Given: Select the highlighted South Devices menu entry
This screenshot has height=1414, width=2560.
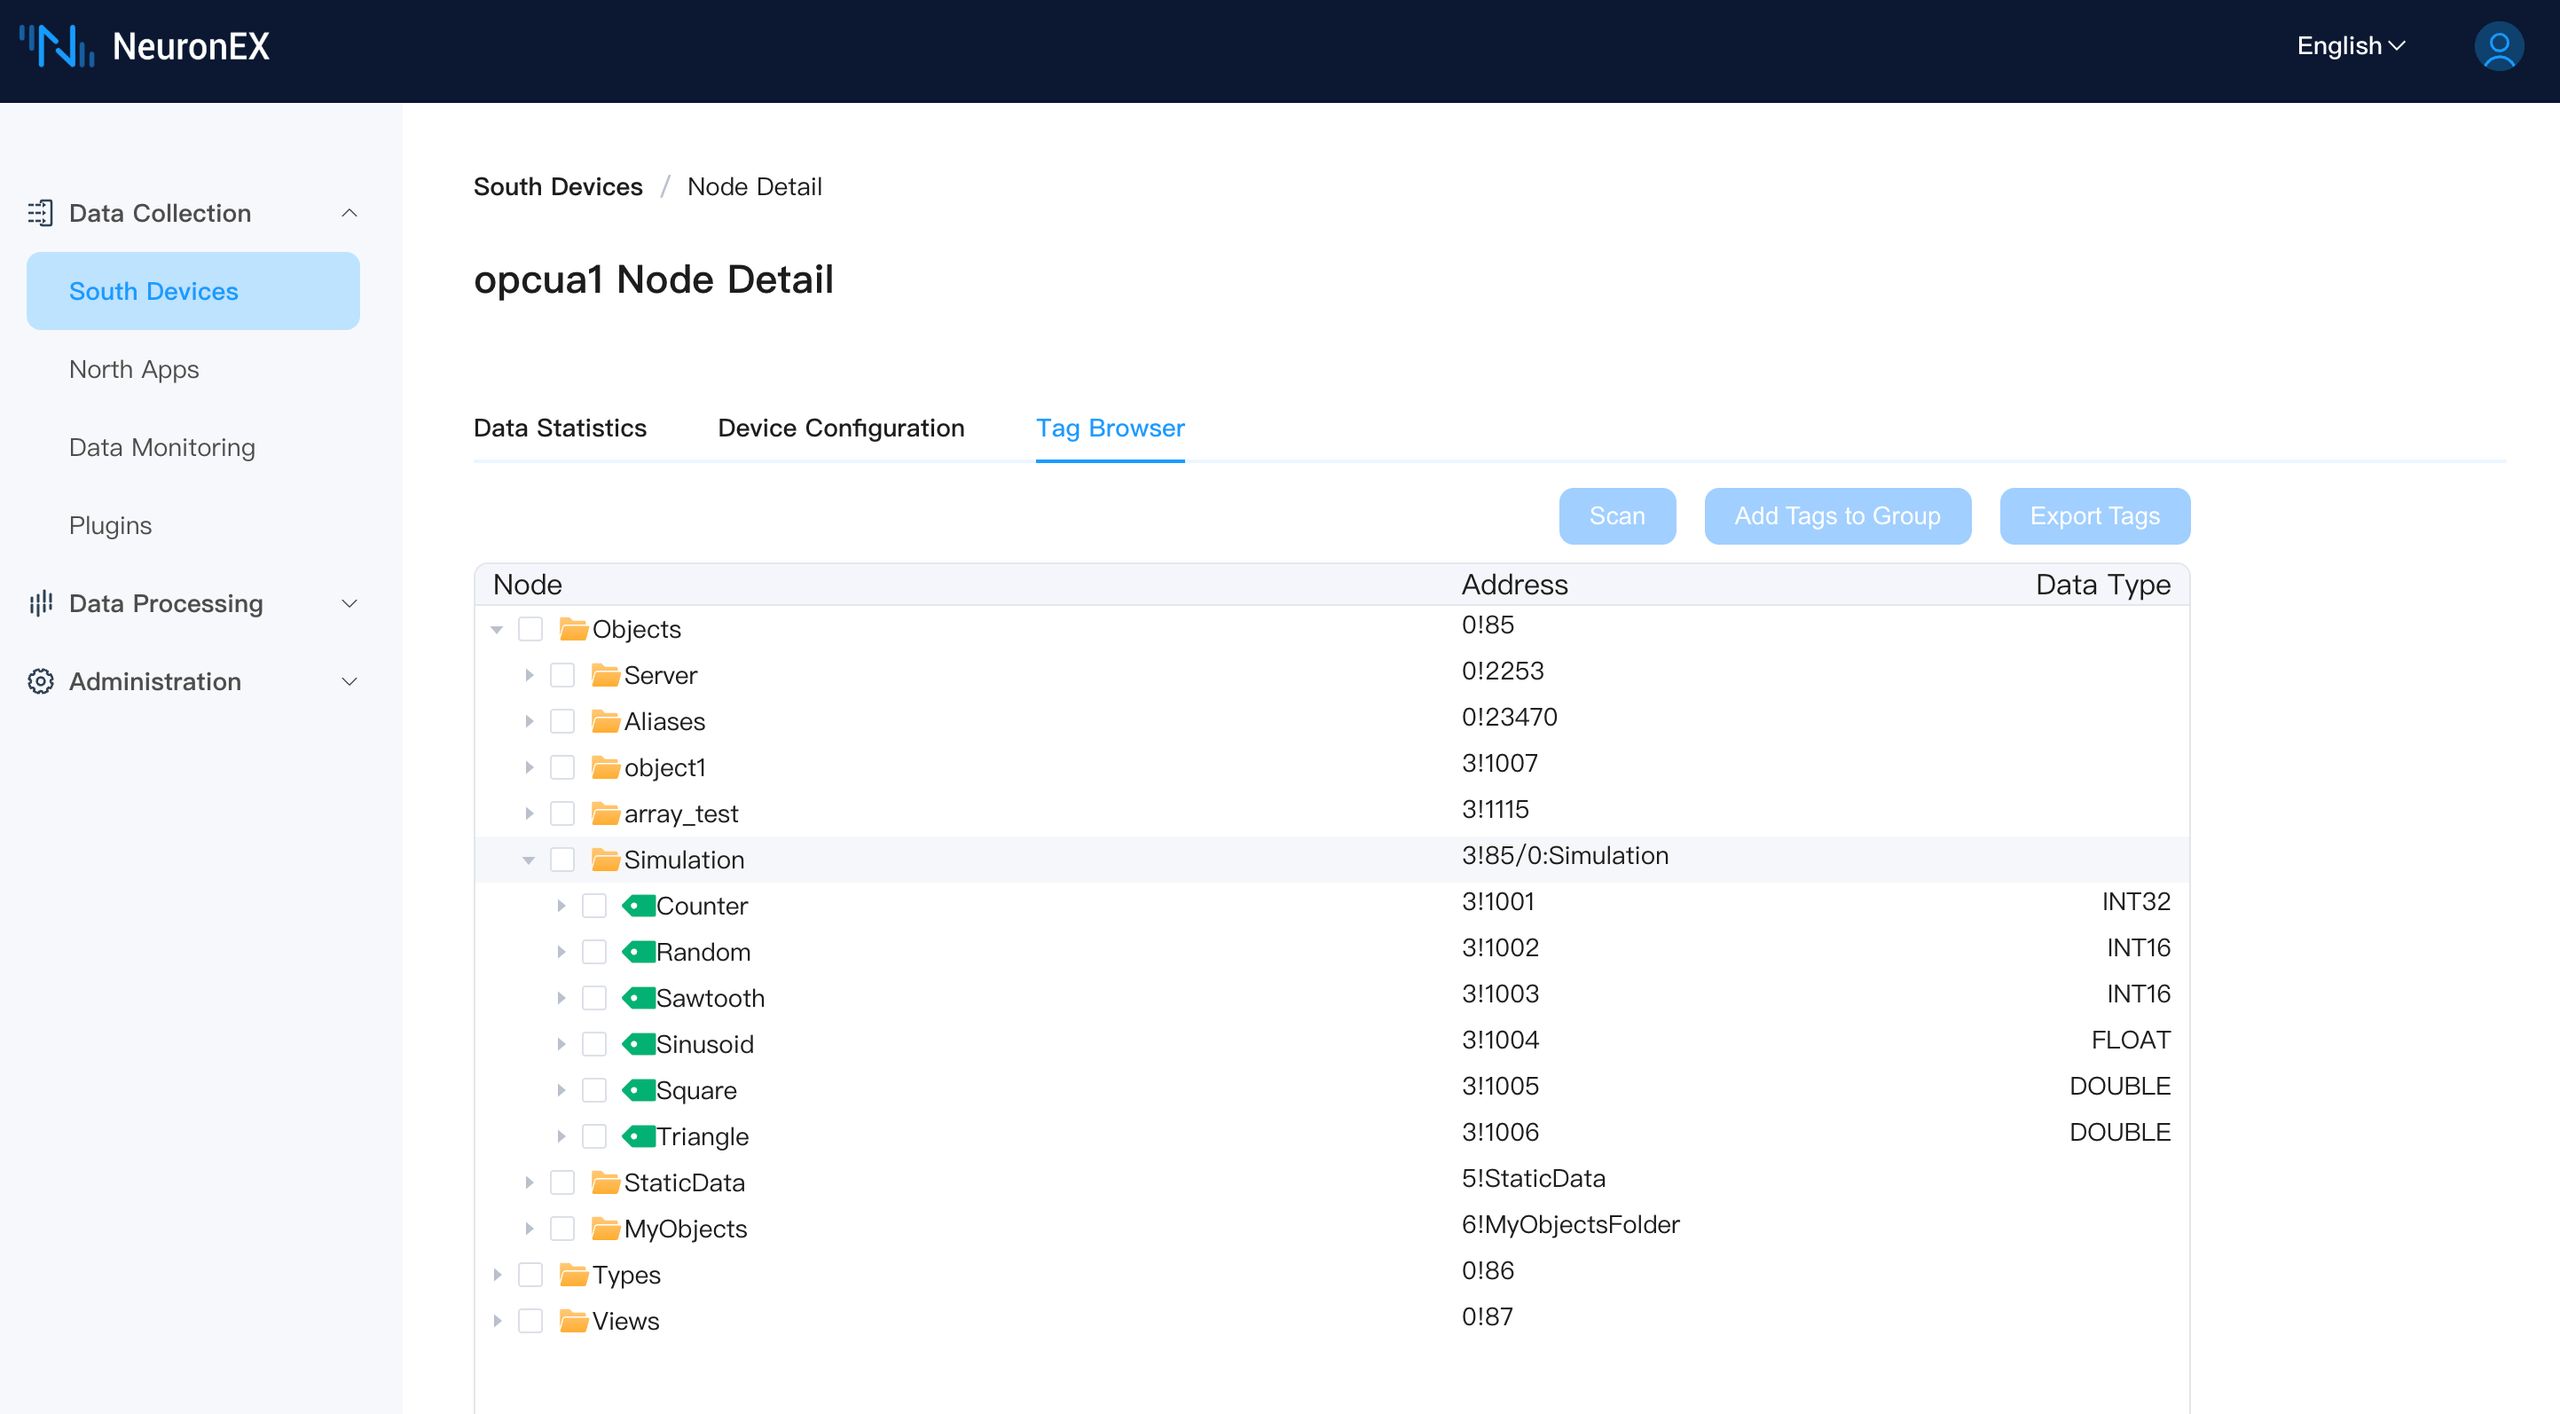Looking at the screenshot, I should (153, 291).
